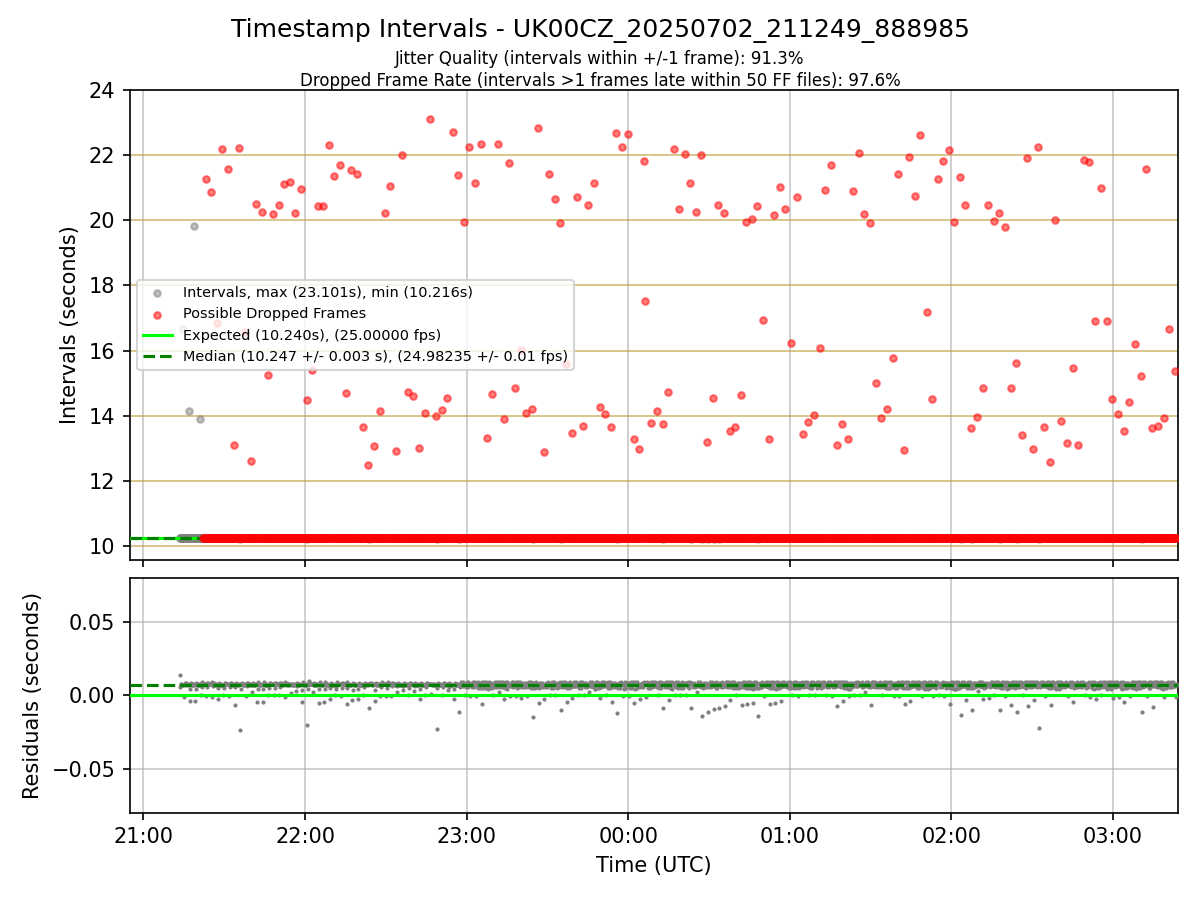1200x900 pixels.
Task: Click the solid green line sample in the legend
Action: pyautogui.click(x=157, y=335)
